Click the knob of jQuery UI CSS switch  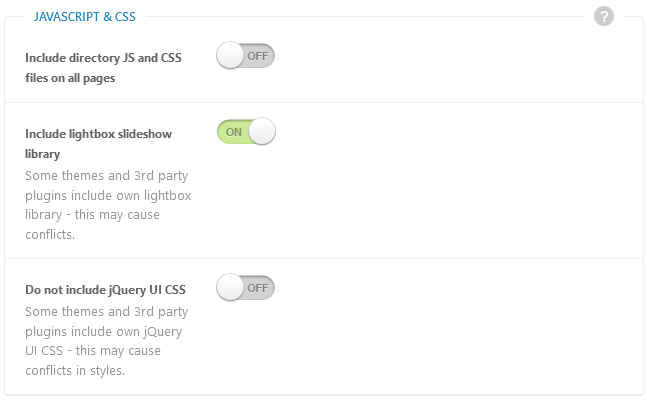(x=230, y=288)
